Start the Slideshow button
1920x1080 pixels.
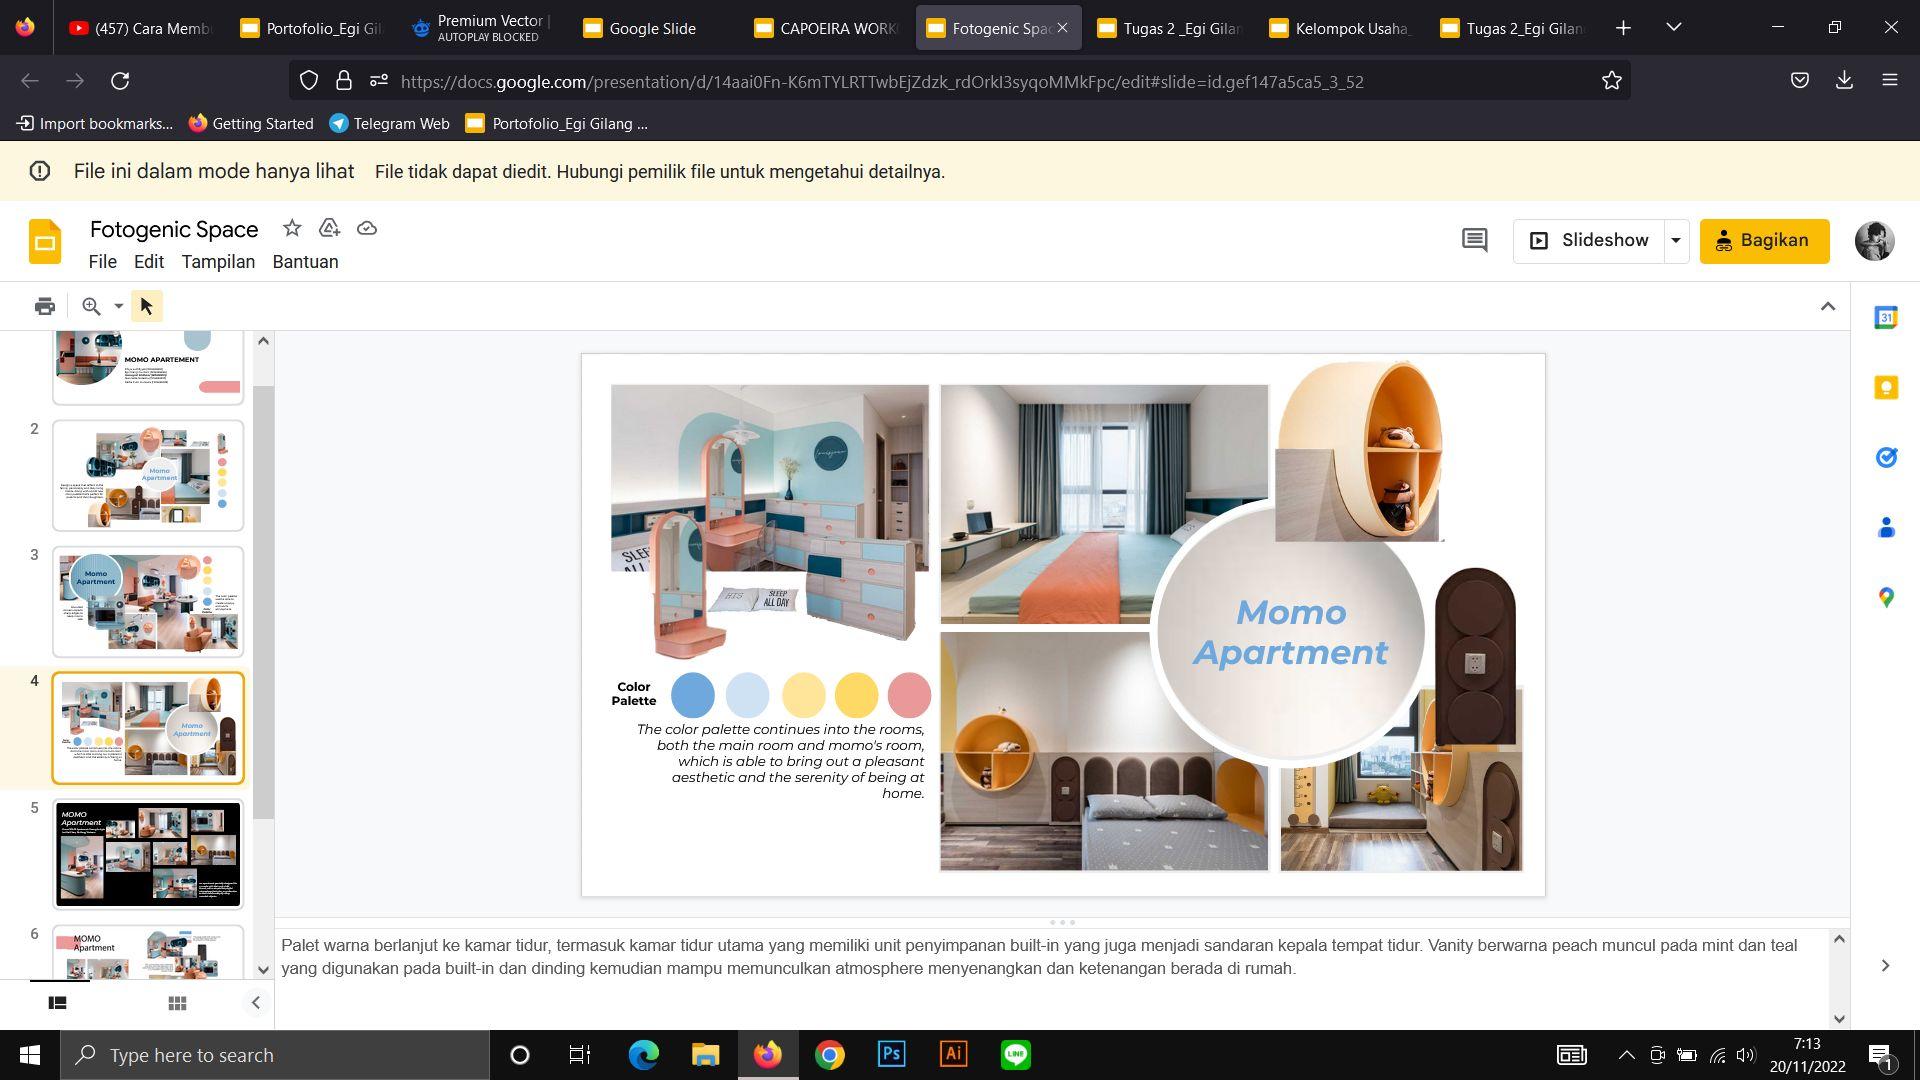click(x=1589, y=240)
